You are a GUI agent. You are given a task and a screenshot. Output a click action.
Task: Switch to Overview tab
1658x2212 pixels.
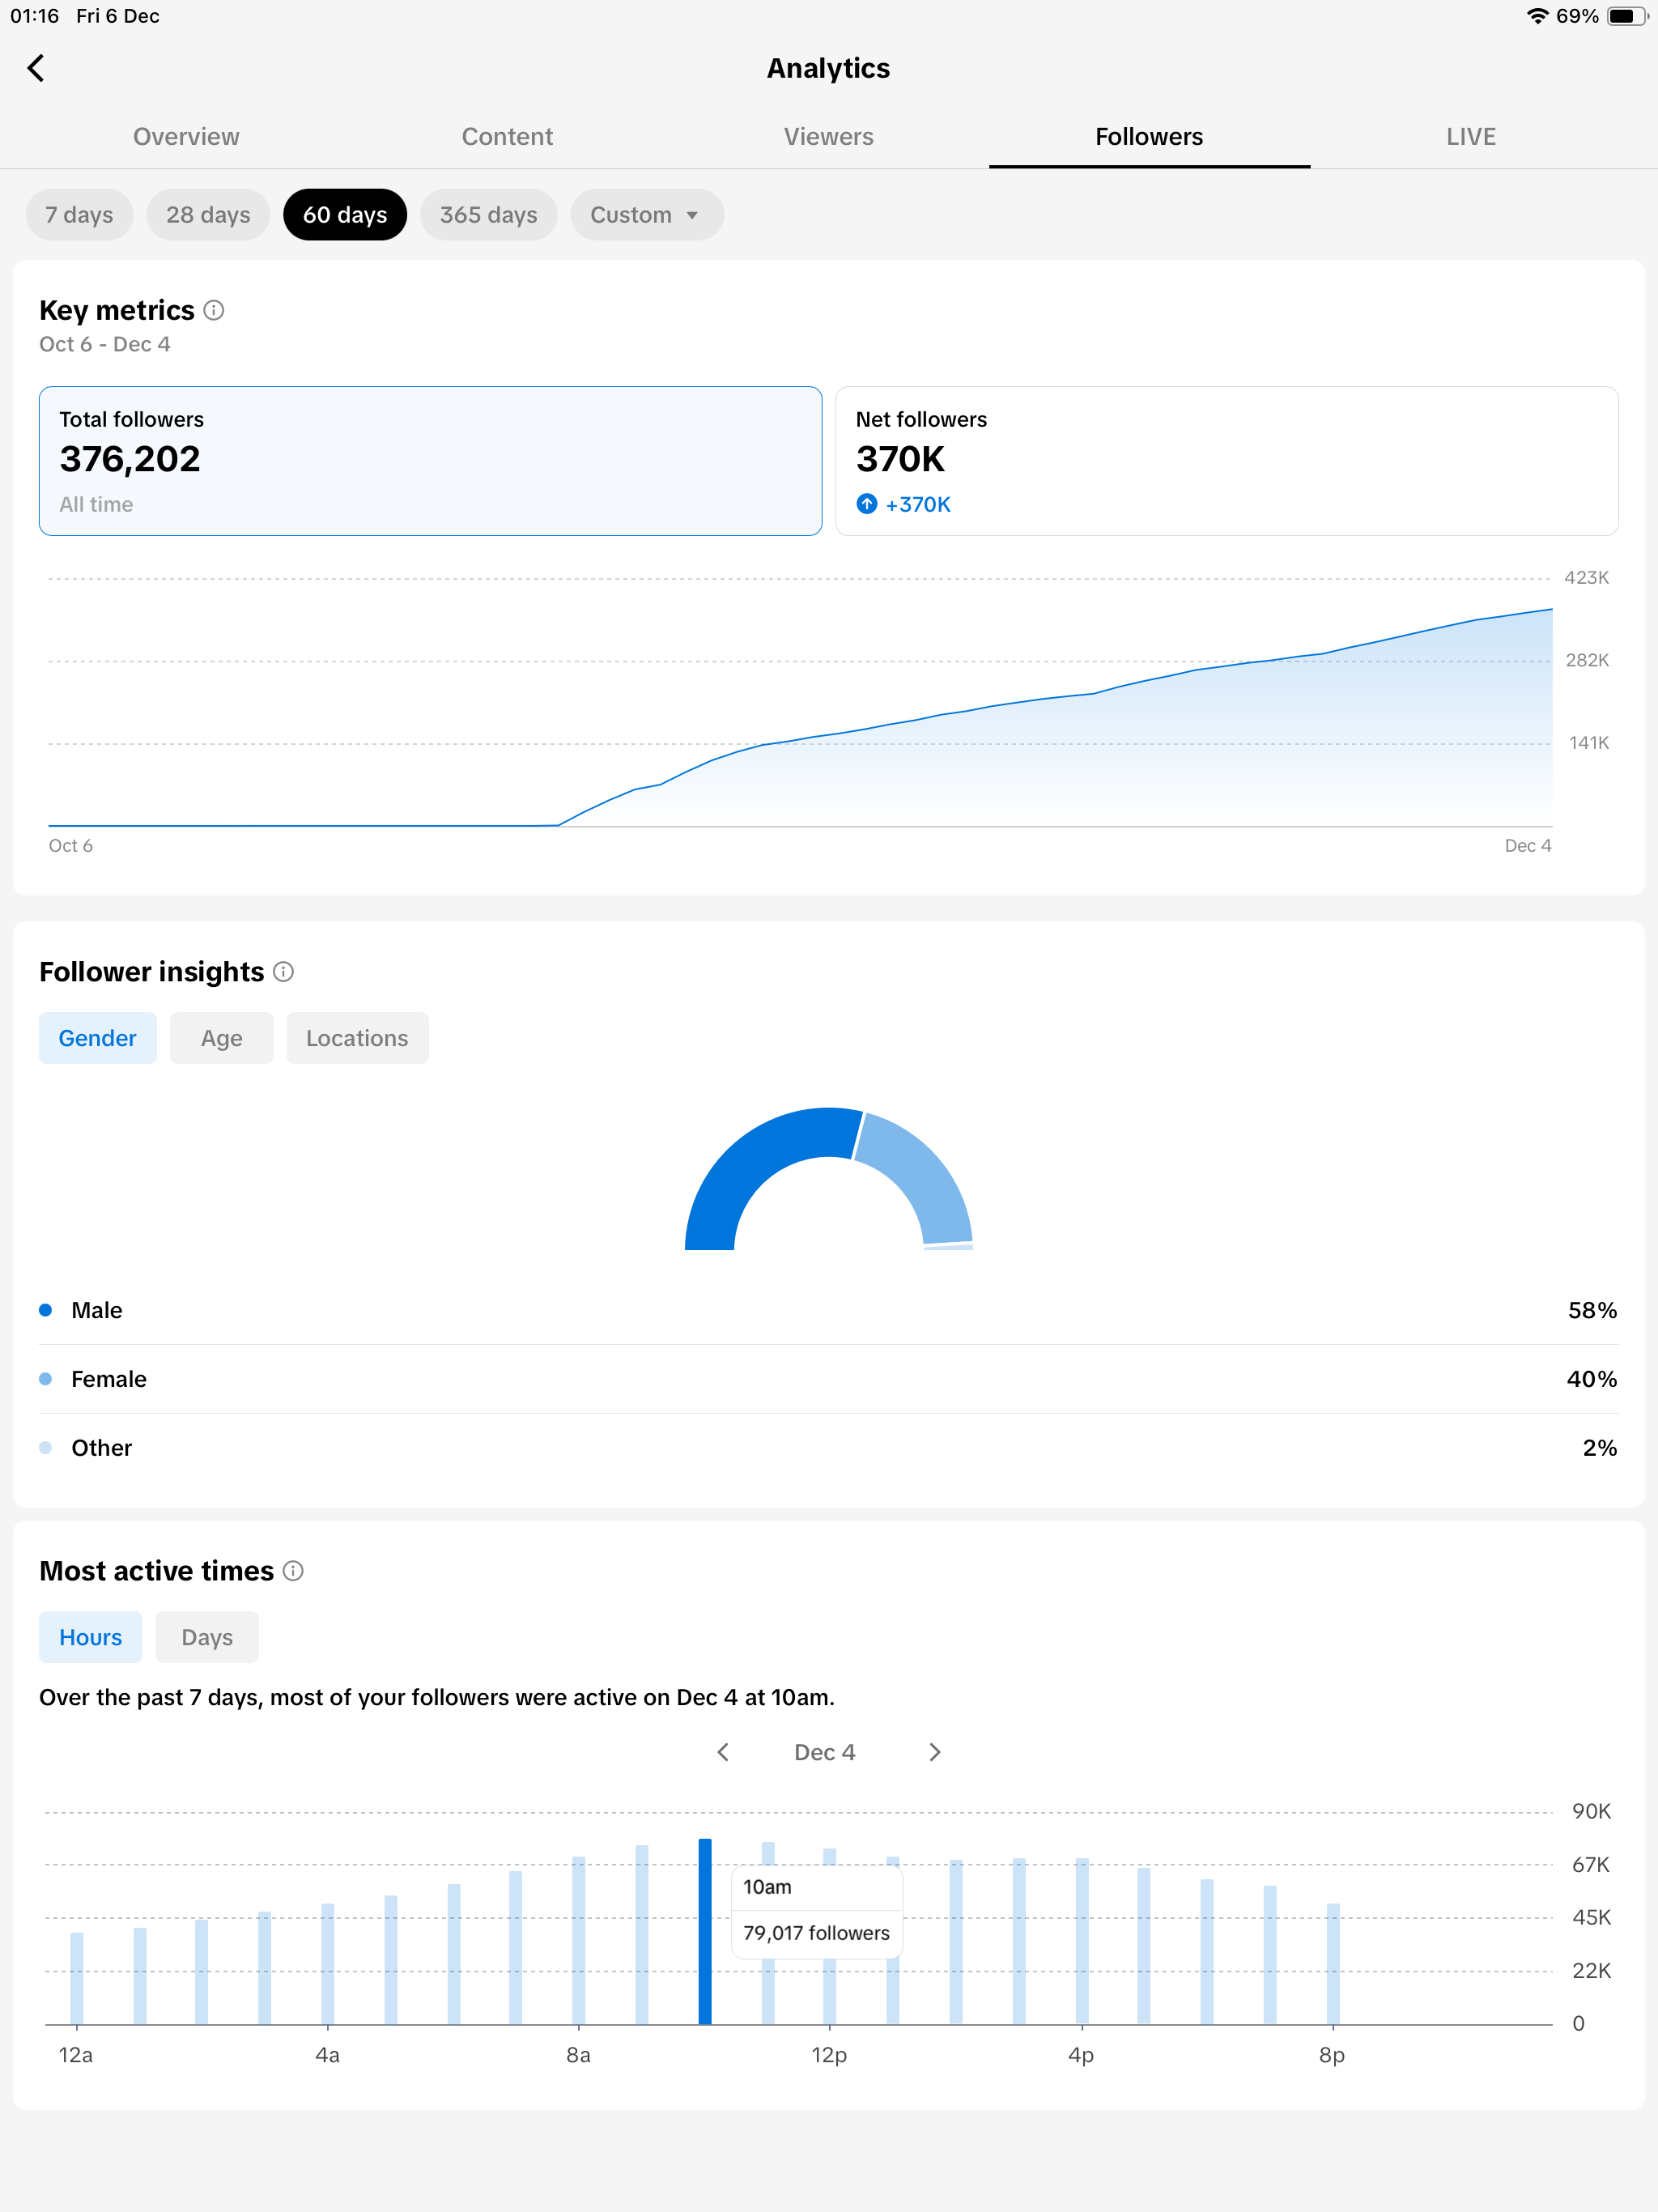(186, 137)
